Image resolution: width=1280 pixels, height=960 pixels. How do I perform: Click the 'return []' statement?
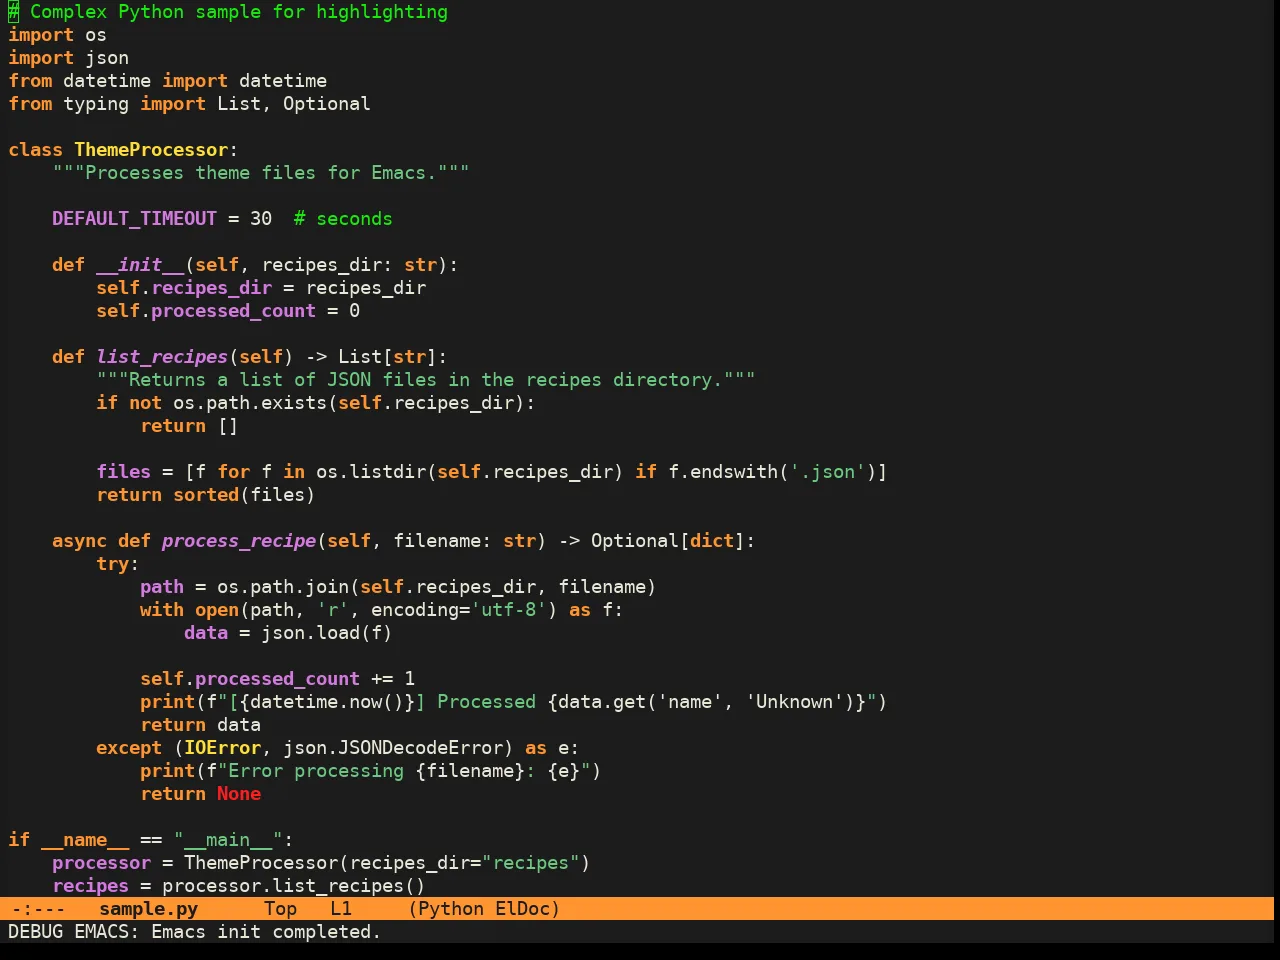[x=189, y=426]
